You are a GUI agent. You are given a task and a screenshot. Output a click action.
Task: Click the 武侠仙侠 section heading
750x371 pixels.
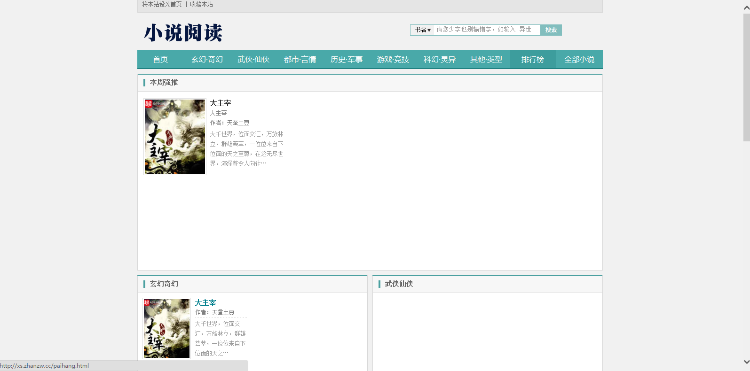pyautogui.click(x=399, y=284)
